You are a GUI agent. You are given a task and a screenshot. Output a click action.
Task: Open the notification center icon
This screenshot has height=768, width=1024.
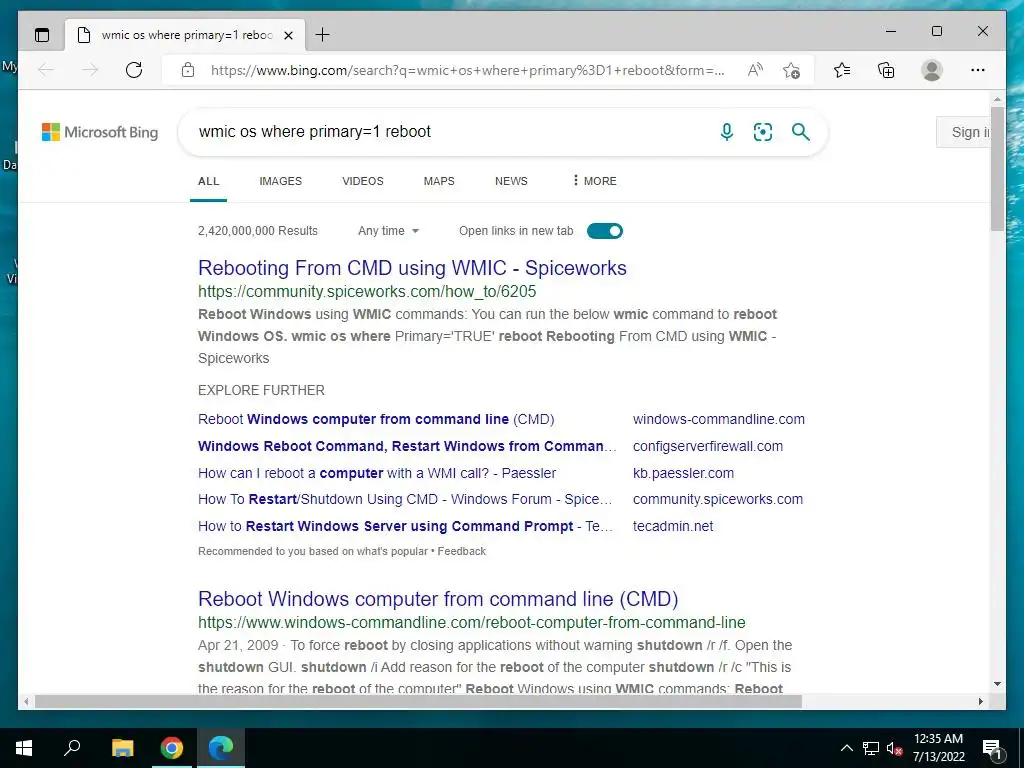[992, 748]
